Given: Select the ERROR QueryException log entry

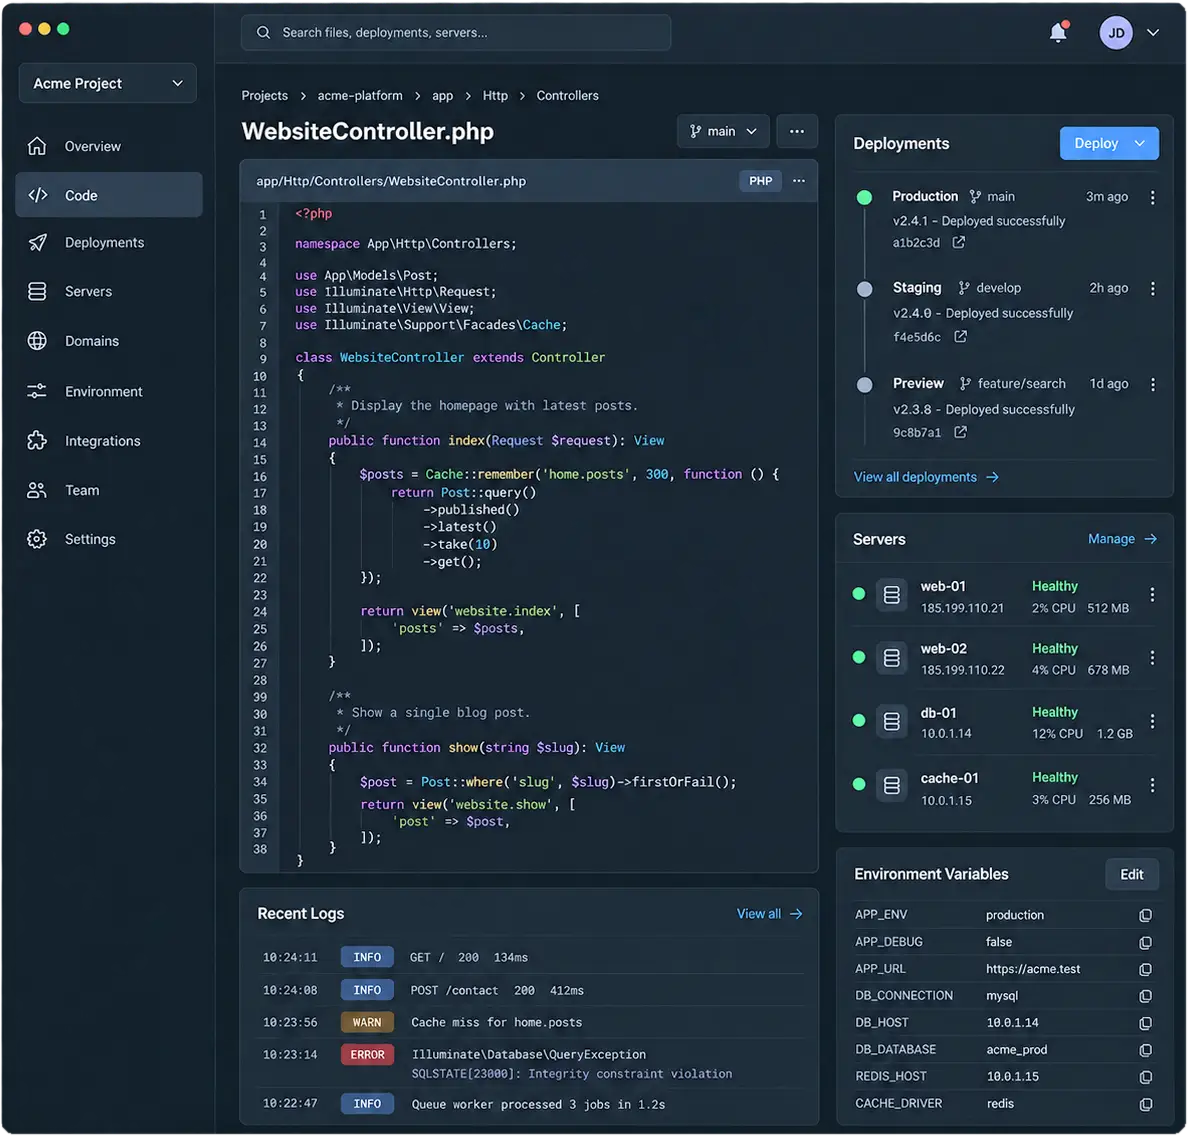Looking at the screenshot, I should click(x=530, y=1064).
